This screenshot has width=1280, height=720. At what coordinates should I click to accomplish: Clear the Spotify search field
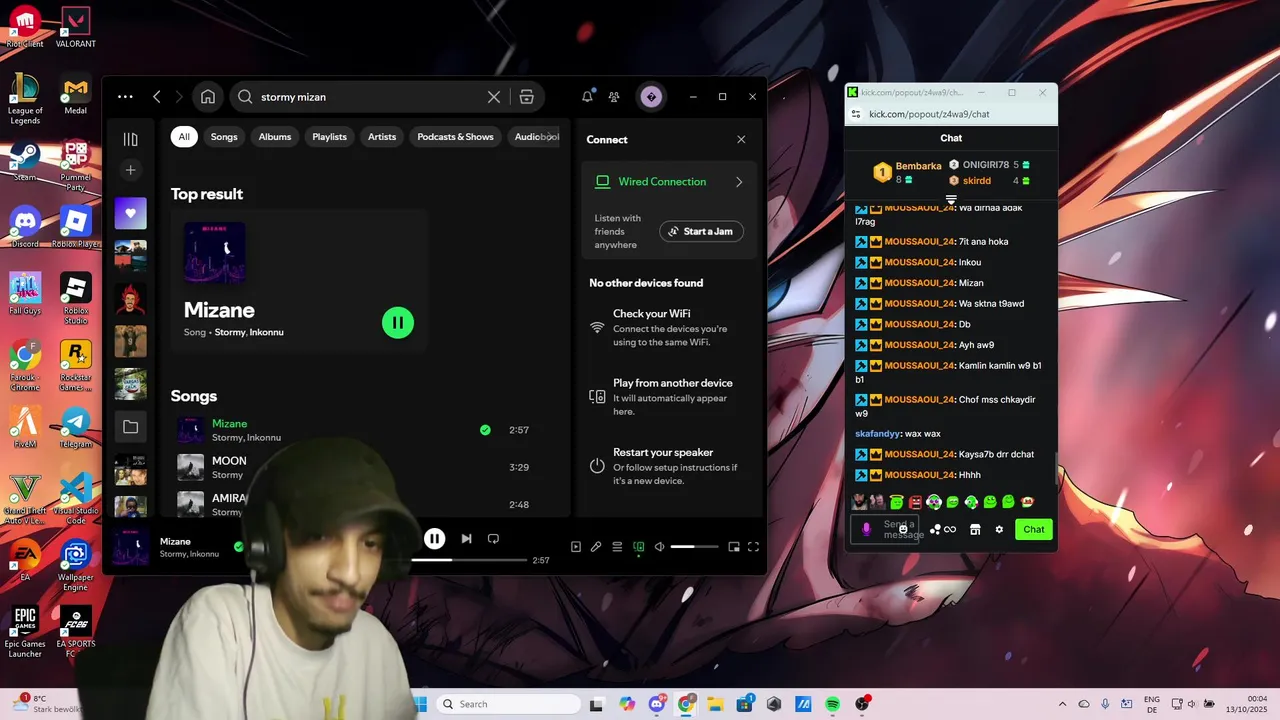pyautogui.click(x=493, y=97)
